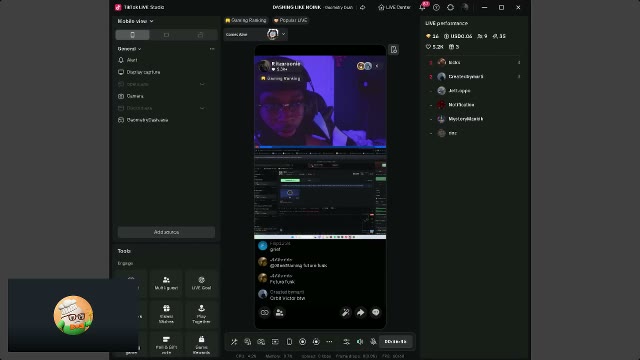Viewport: 640px width, 360px height.
Task: Click the chat bubble icon in preview
Action: click(x=376, y=313)
